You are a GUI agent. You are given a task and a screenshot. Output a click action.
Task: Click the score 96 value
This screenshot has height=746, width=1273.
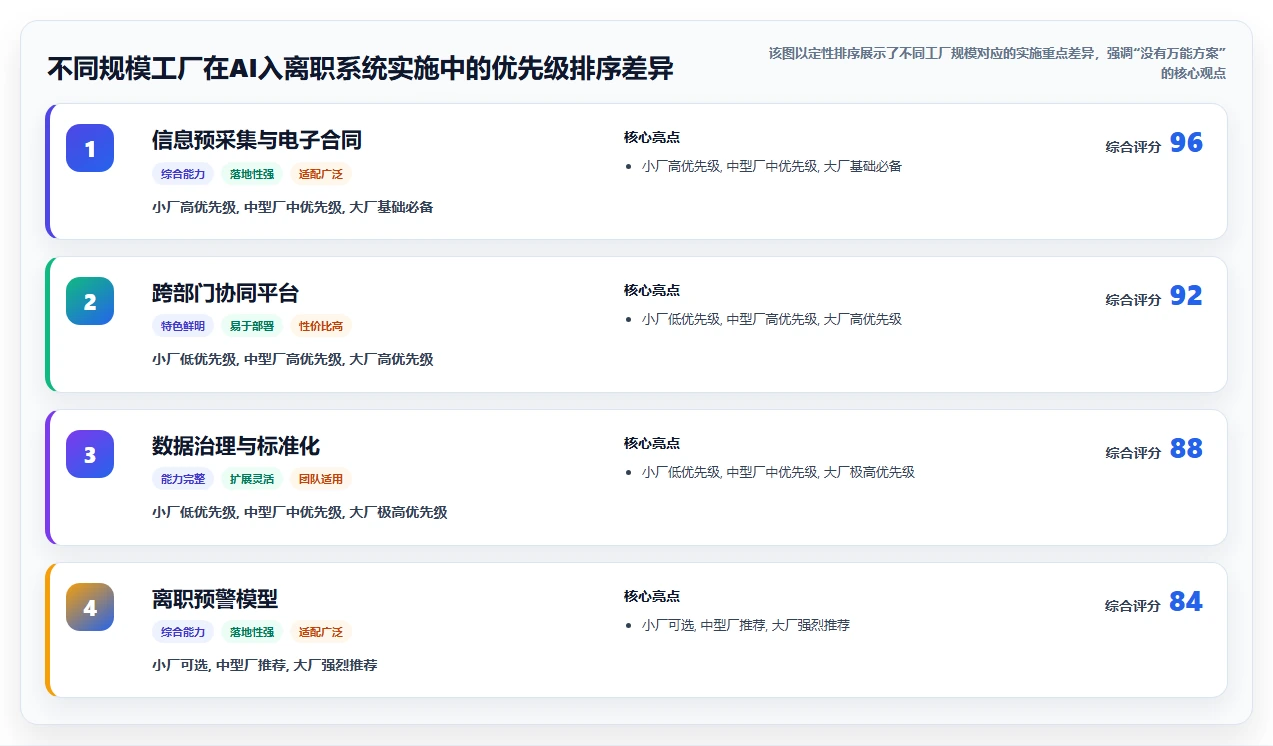coord(1186,143)
